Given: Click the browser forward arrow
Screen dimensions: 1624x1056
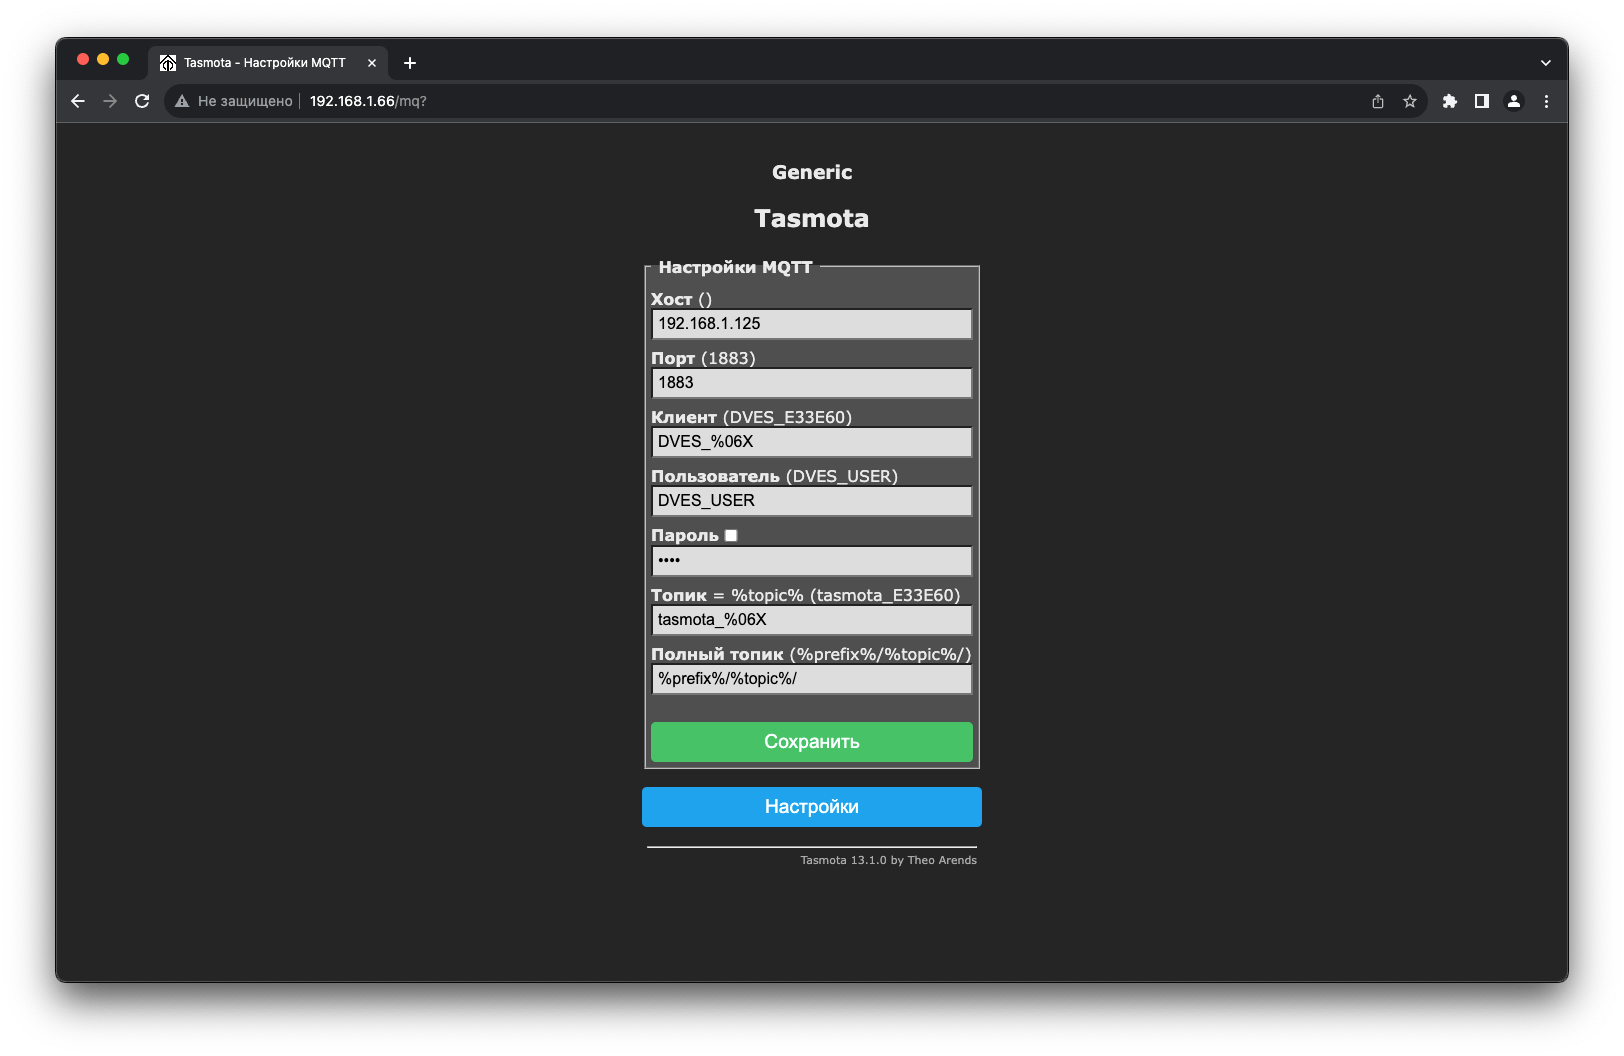Looking at the screenshot, I should pos(110,101).
